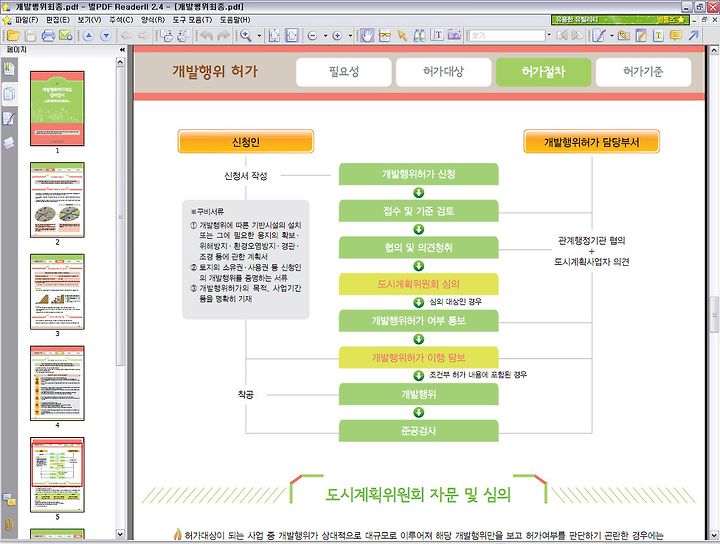
Task: Open the 도움말(H) menu
Action: (235, 20)
